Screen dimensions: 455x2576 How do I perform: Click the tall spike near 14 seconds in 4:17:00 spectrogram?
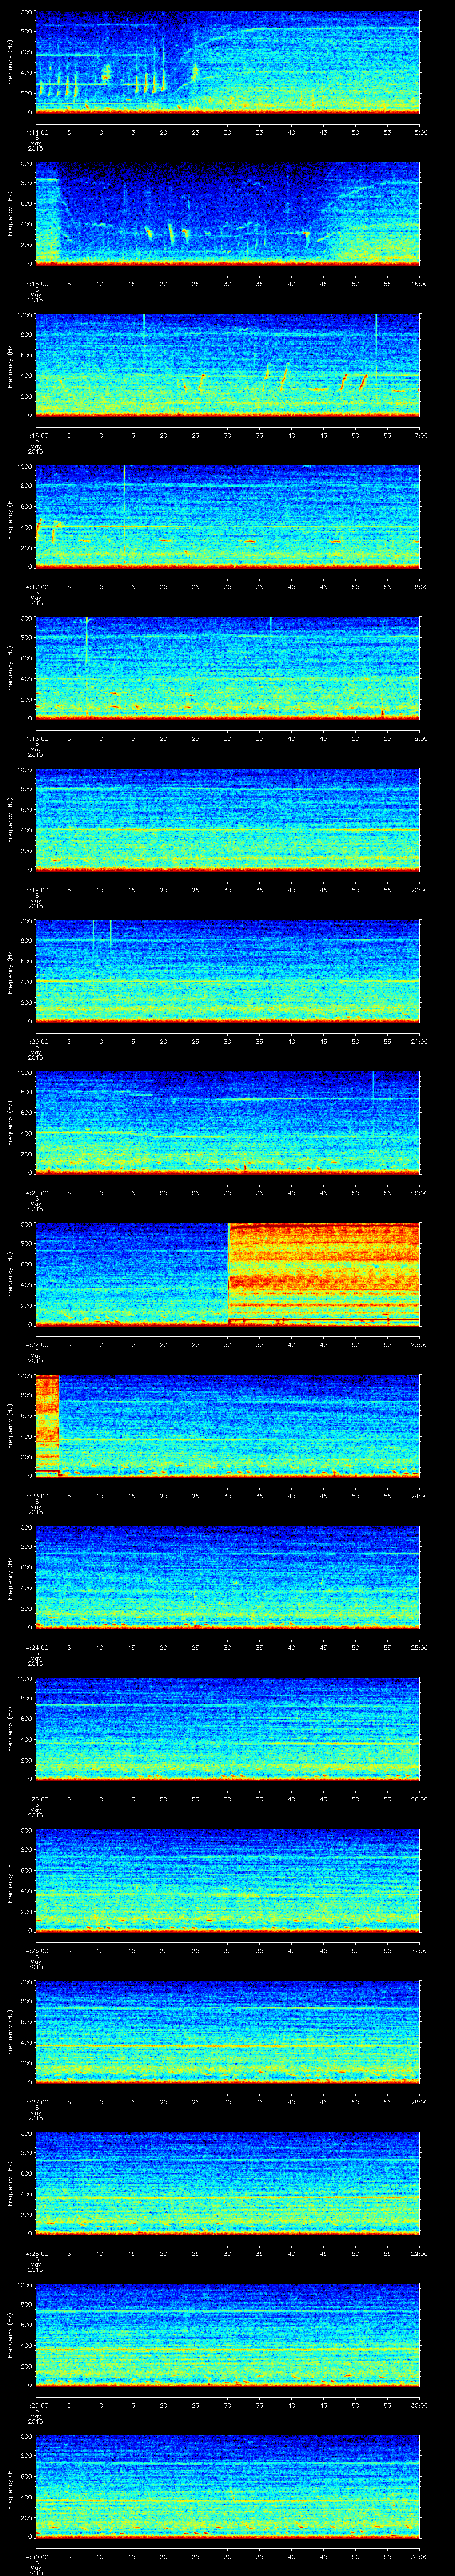coord(124,500)
